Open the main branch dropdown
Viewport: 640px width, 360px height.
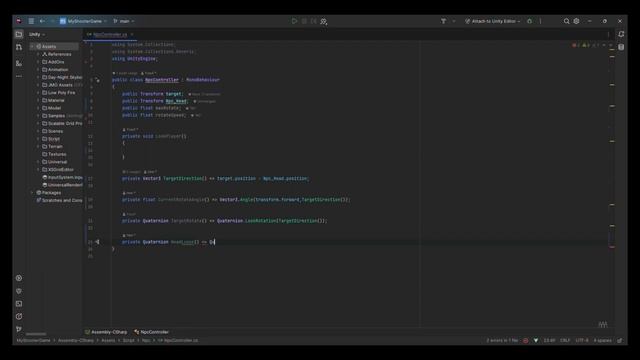click(x=124, y=21)
